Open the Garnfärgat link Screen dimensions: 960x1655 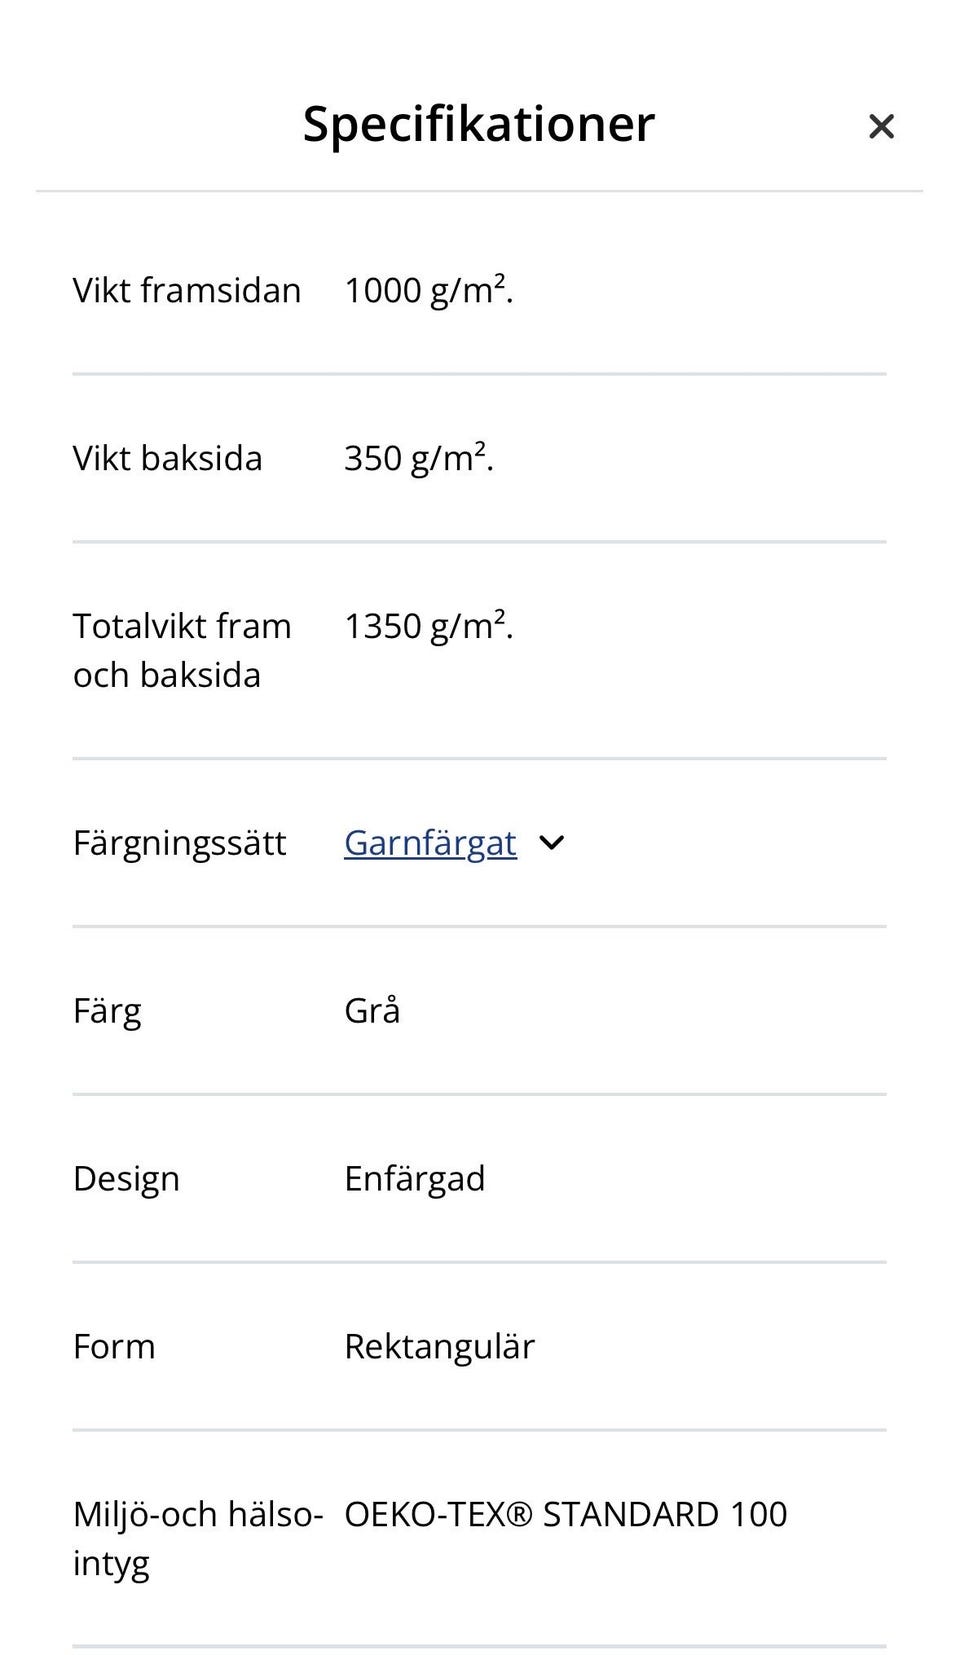coord(430,843)
